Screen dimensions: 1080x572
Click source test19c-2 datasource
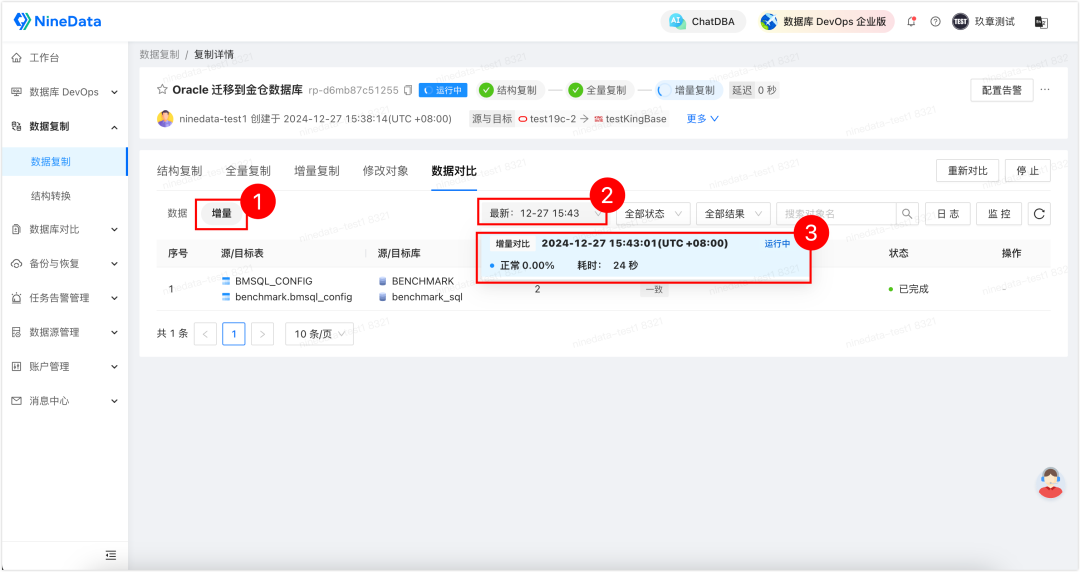pyautogui.click(x=547, y=119)
